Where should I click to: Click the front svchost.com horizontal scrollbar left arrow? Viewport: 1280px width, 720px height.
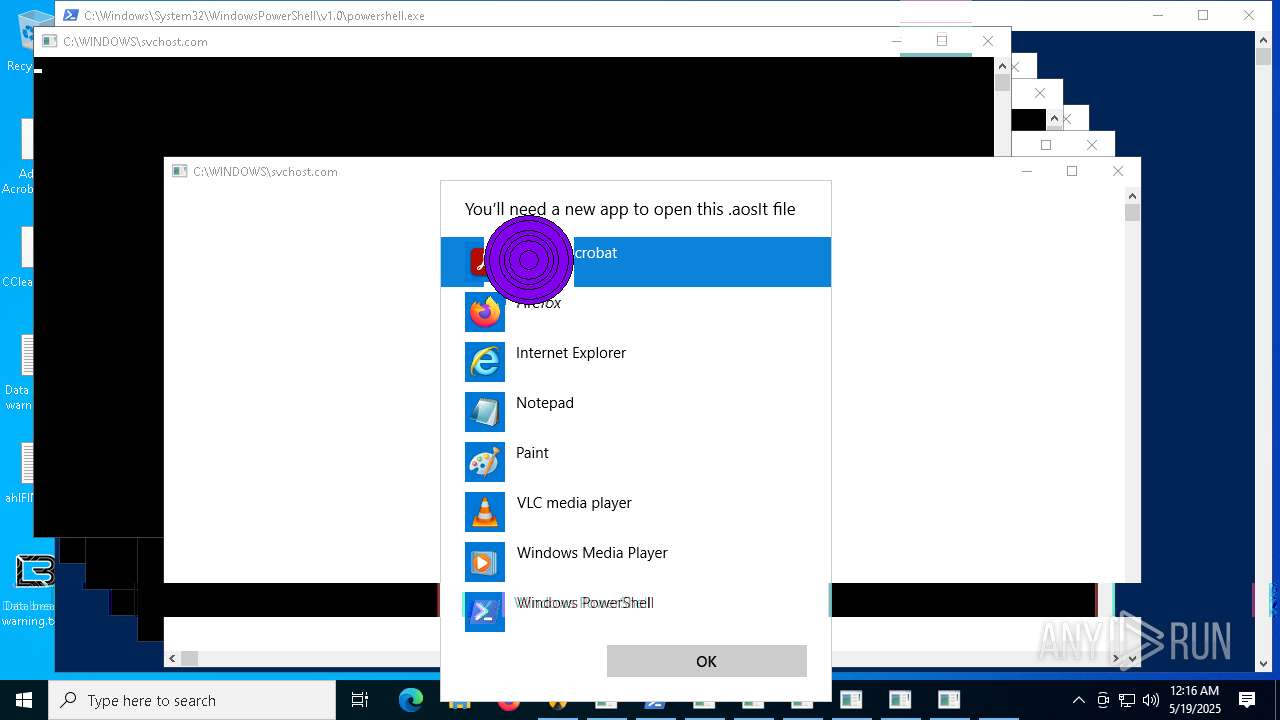point(173,658)
